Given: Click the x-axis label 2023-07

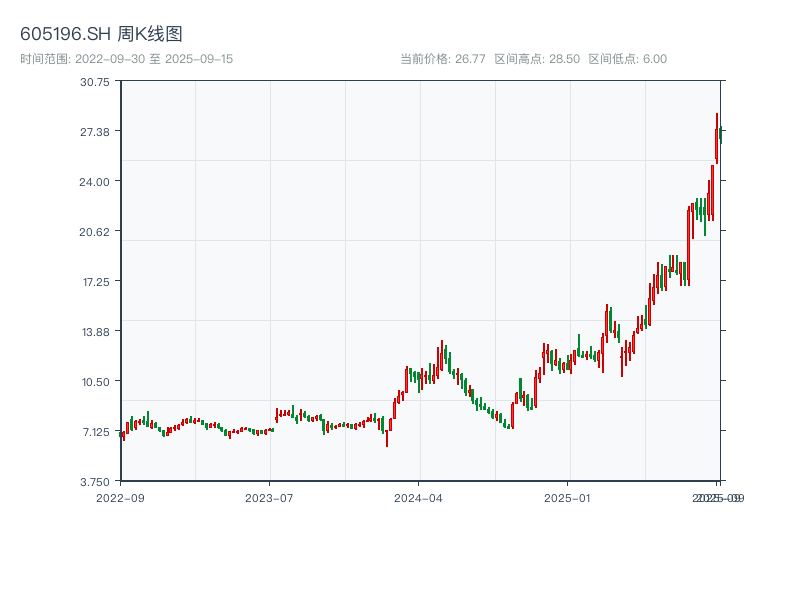Looking at the screenshot, I should [x=269, y=498].
